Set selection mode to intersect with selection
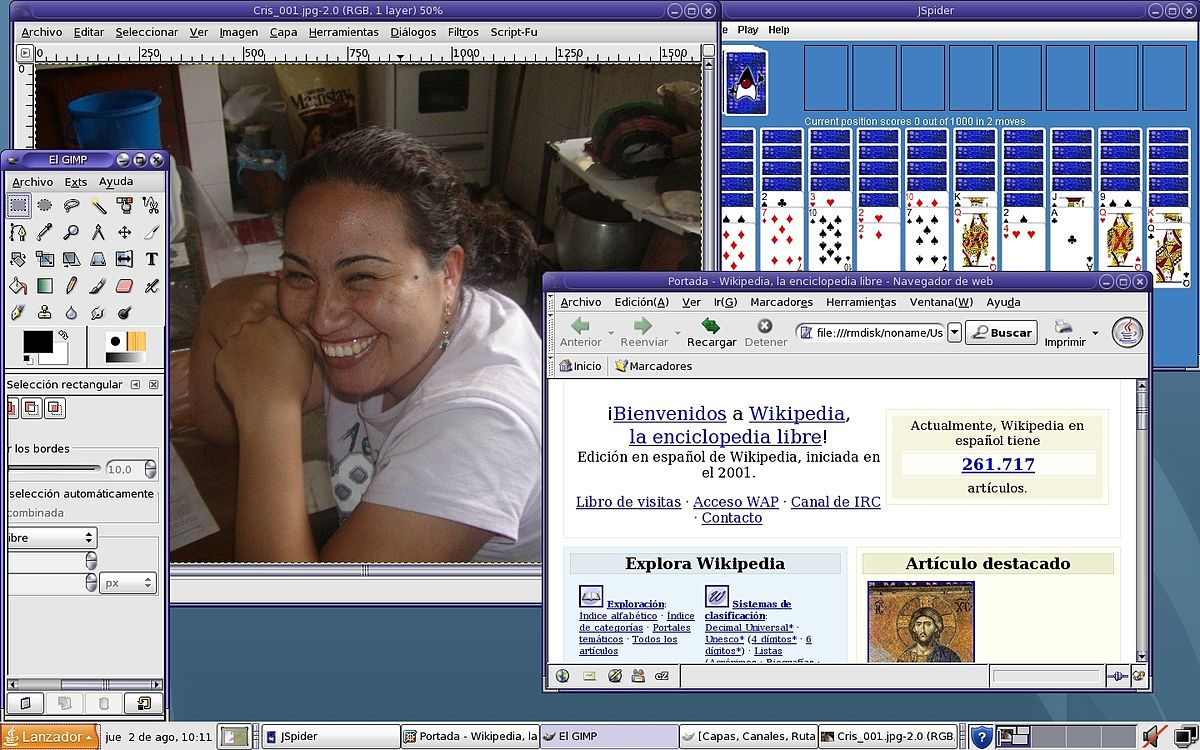Screen dimensions: 1200x750 (56, 408)
